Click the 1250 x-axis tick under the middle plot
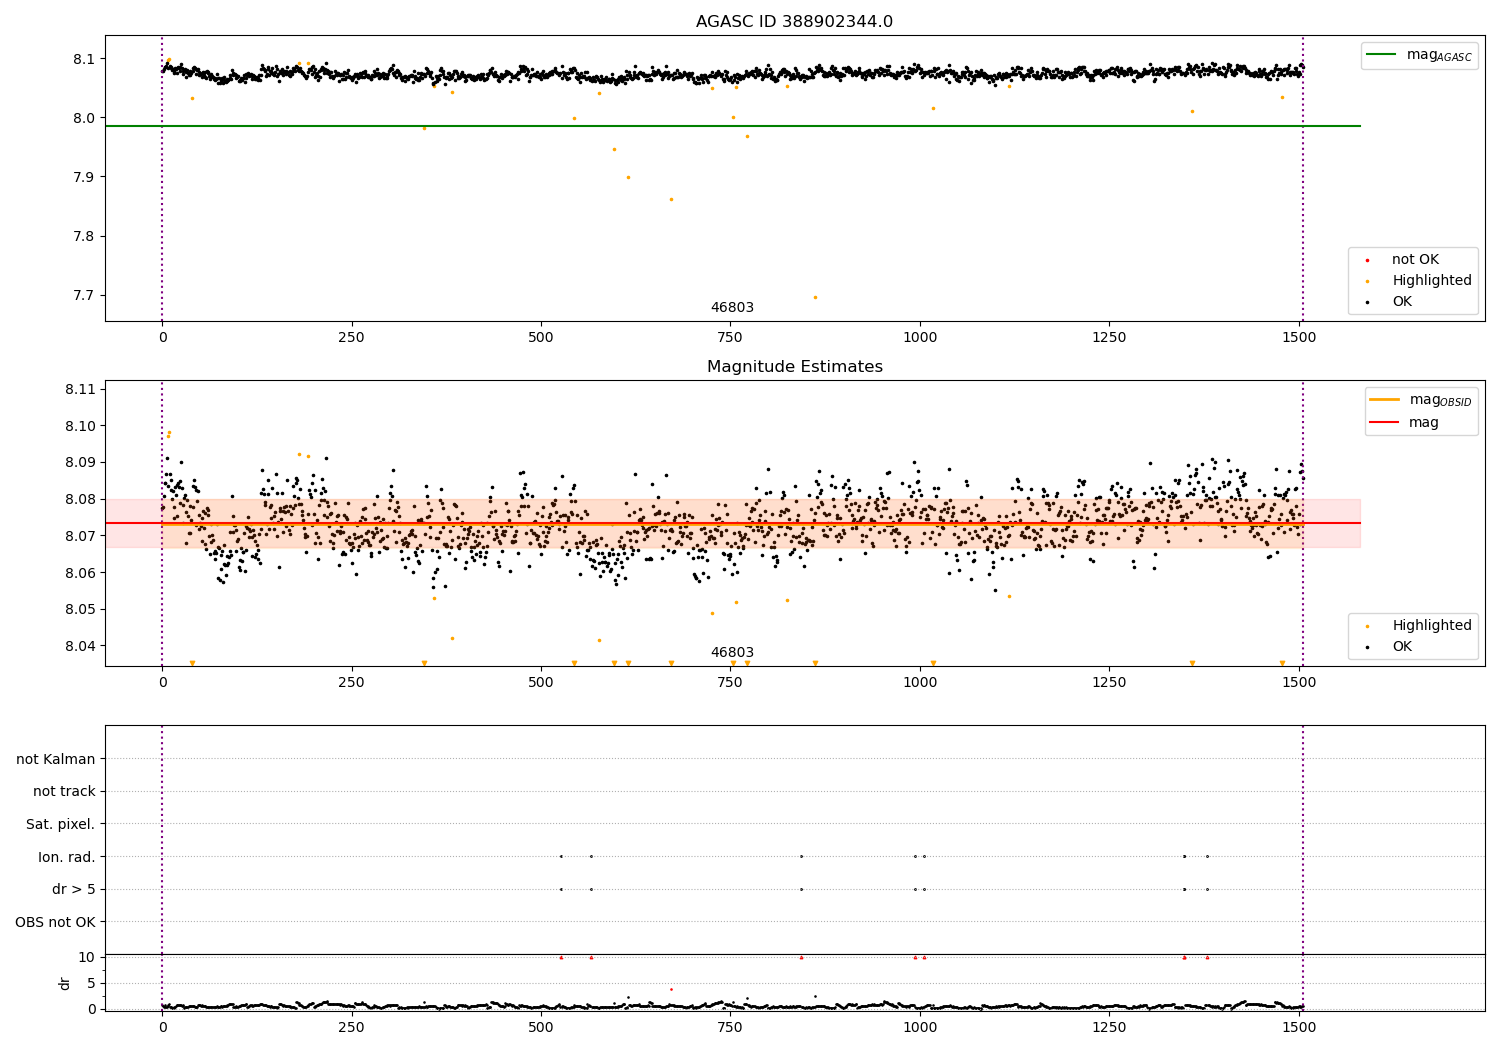Image resolution: width=1500 pixels, height=1050 pixels. (1109, 682)
